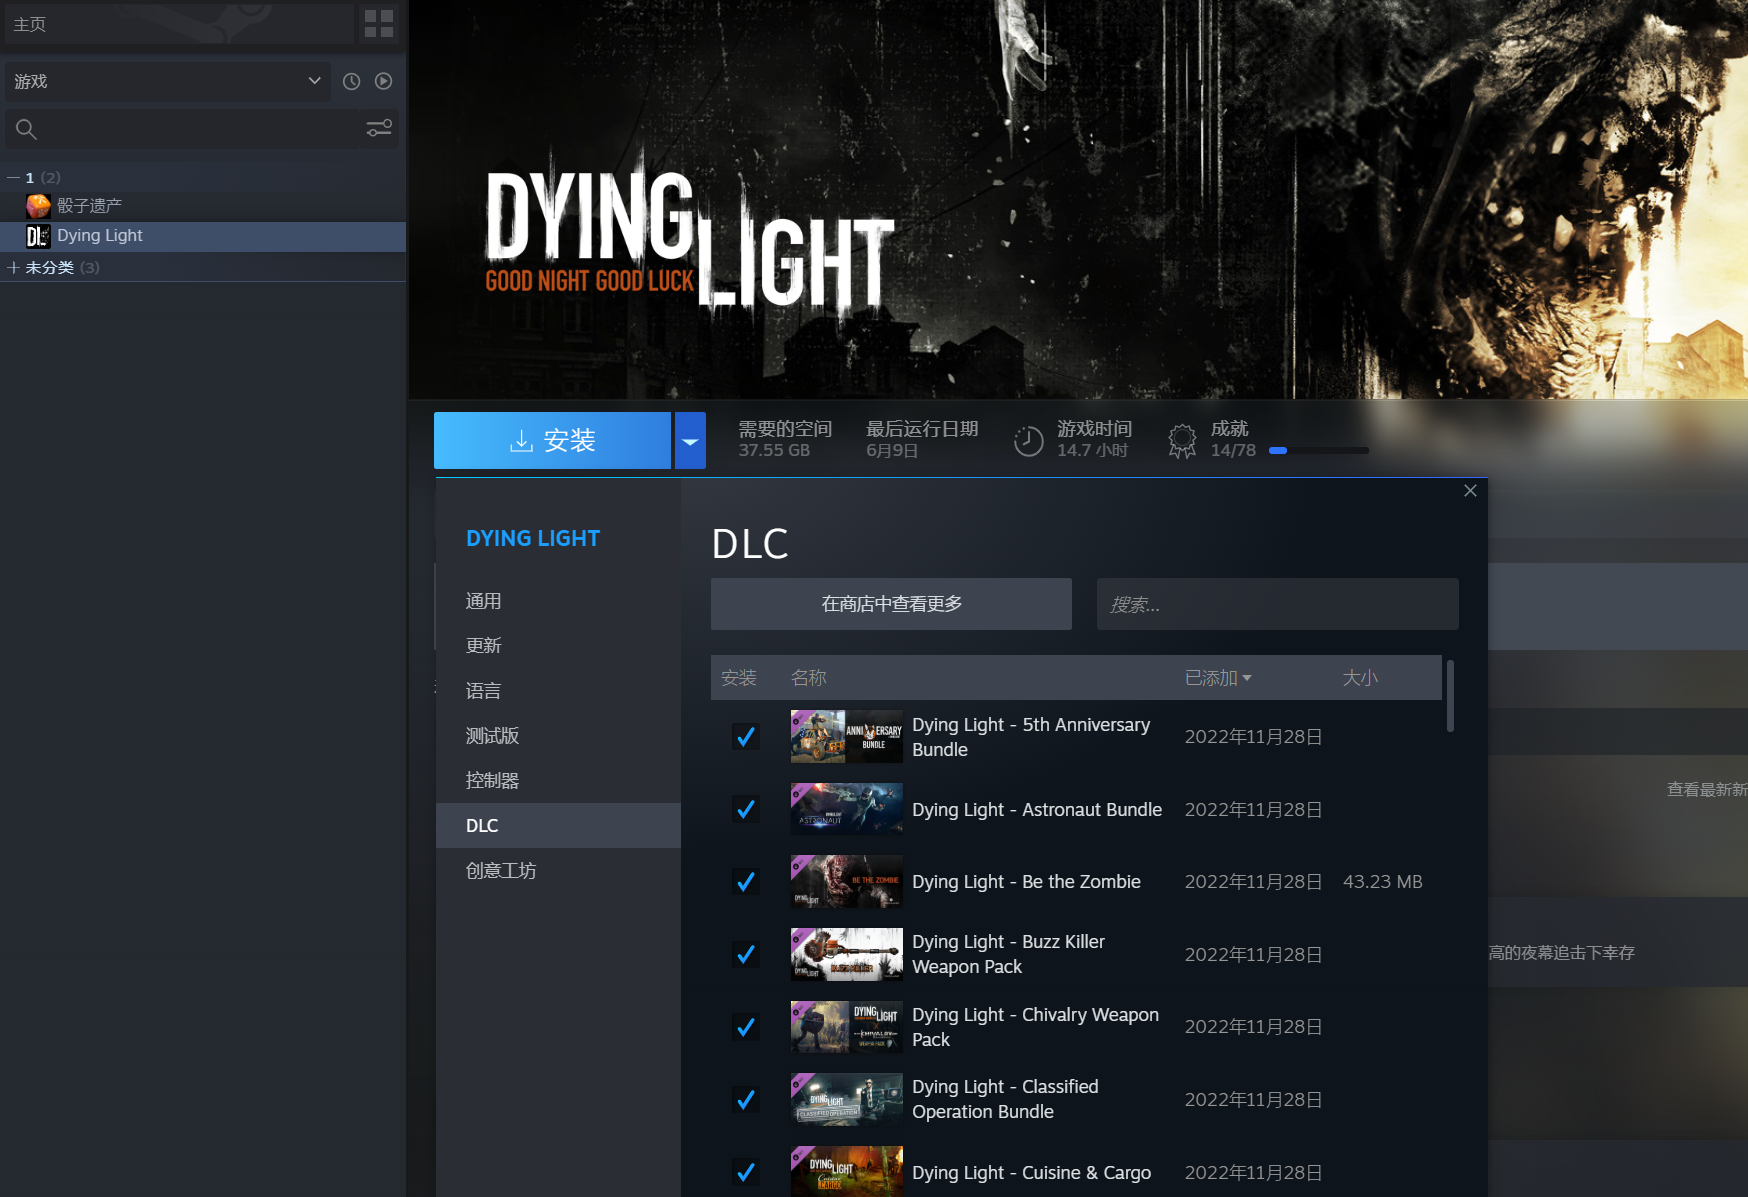Open the 测试版 settings tab

(x=558, y=736)
